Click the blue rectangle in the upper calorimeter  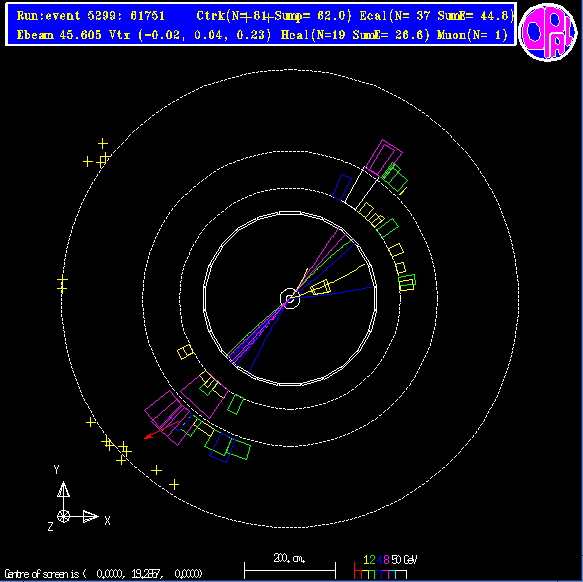[342, 187]
